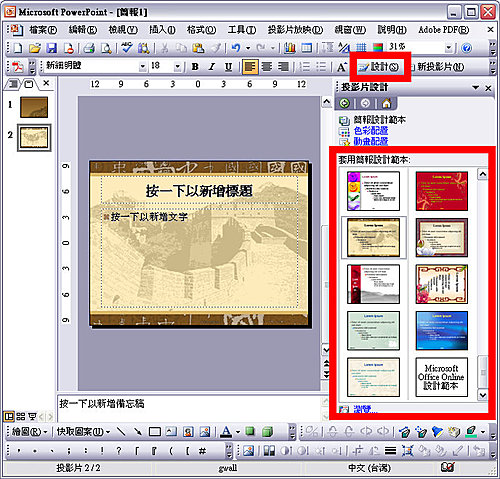500x479 pixels.
Task: Click the Paste clipboard icon
Action: coord(198,49)
